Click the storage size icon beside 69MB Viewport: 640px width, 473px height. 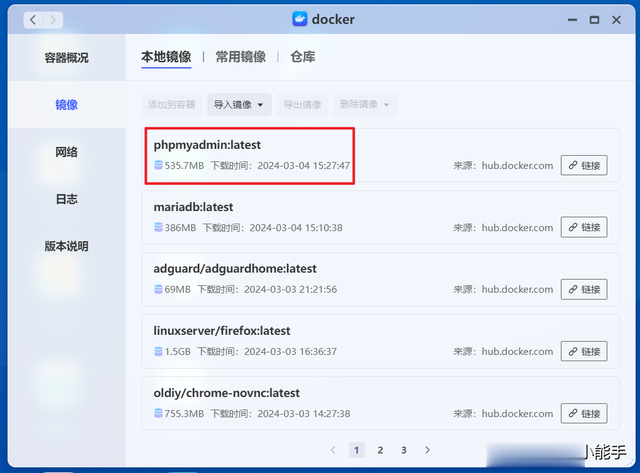[158, 289]
